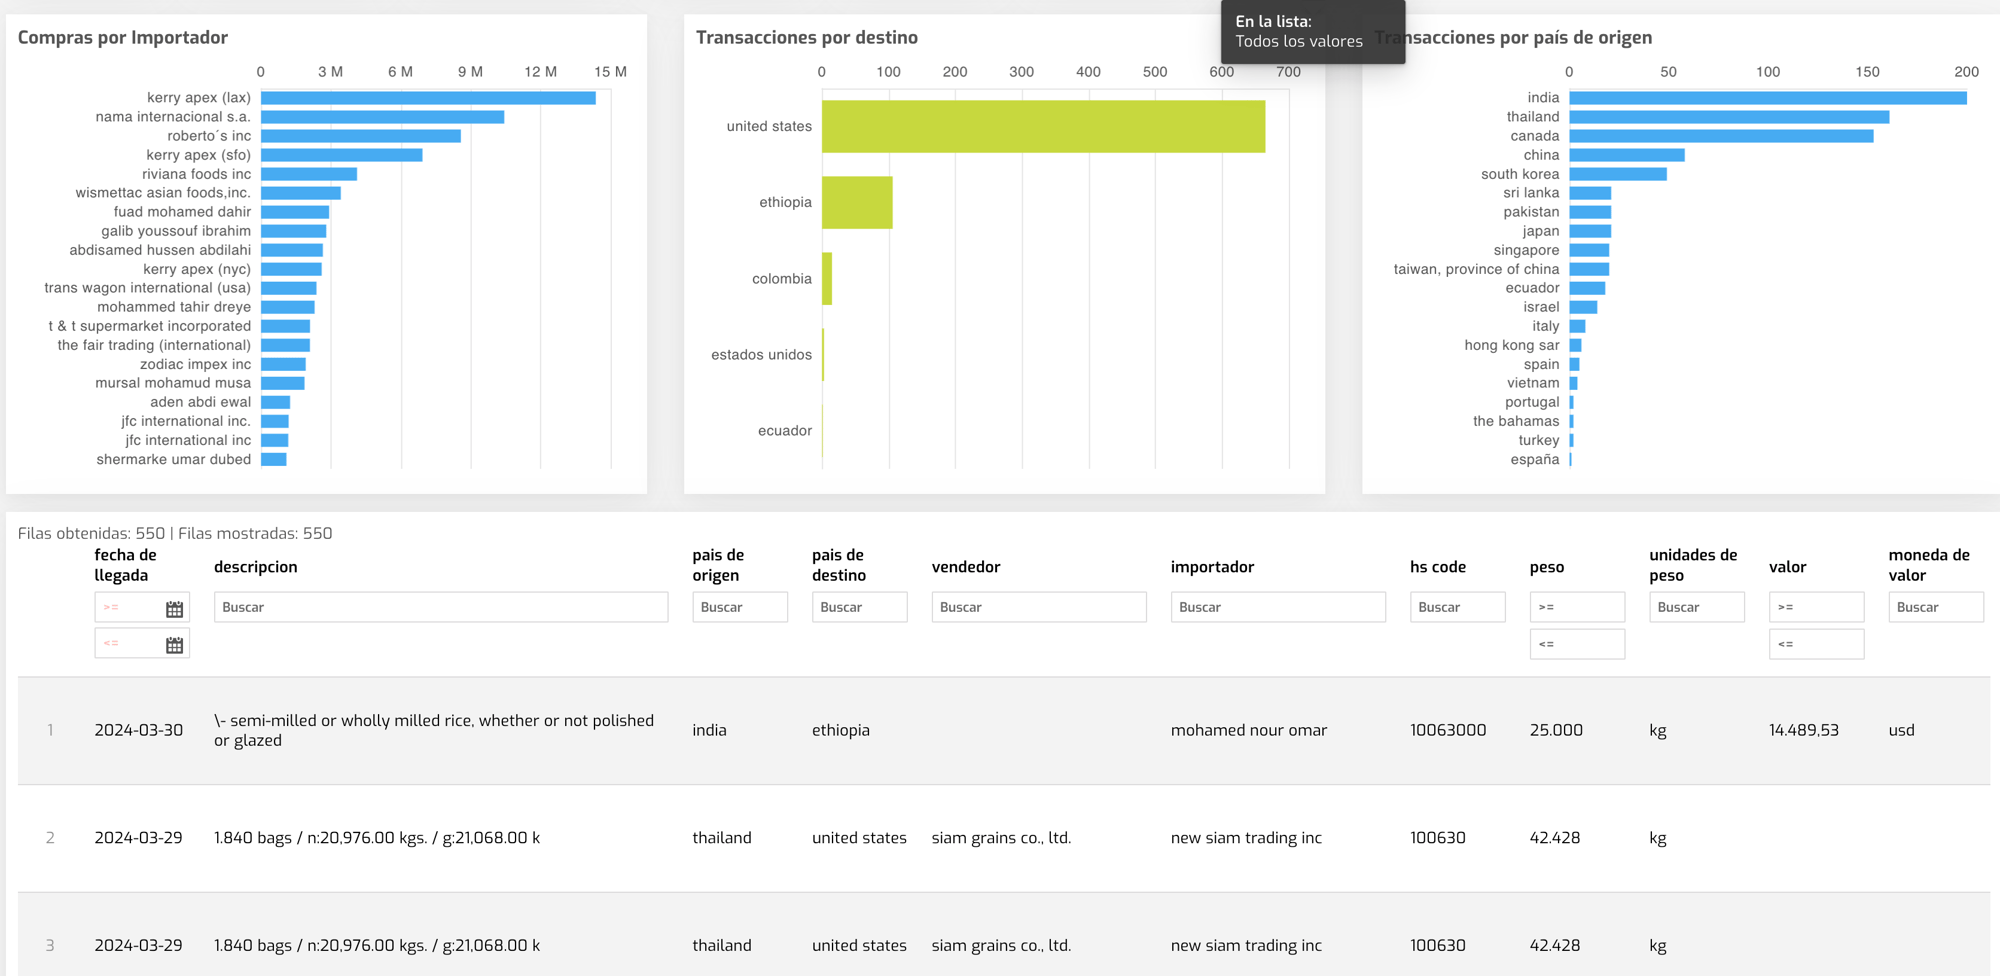Image resolution: width=2000 pixels, height=976 pixels.
Task: Open calendar for the arrival date <= filter
Action: coord(174,645)
